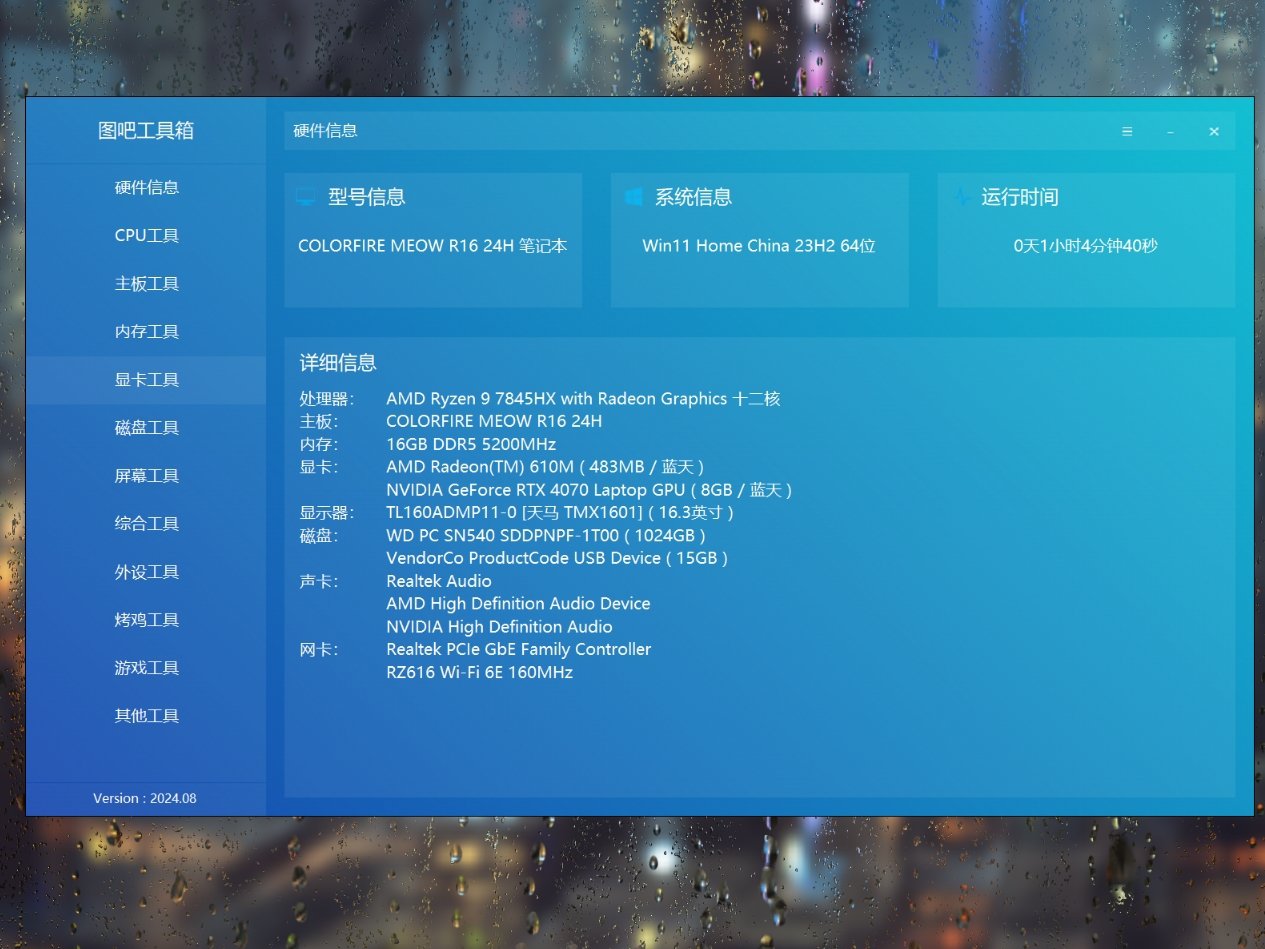1265x949 pixels.
Task: Click VendorCo ProductCode USB Device line
Action: [557, 558]
